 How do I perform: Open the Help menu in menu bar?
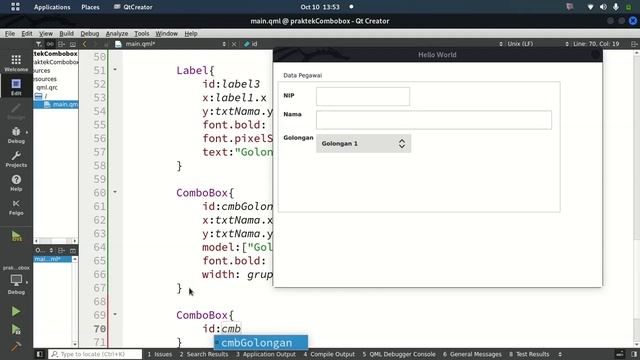tap(191, 33)
